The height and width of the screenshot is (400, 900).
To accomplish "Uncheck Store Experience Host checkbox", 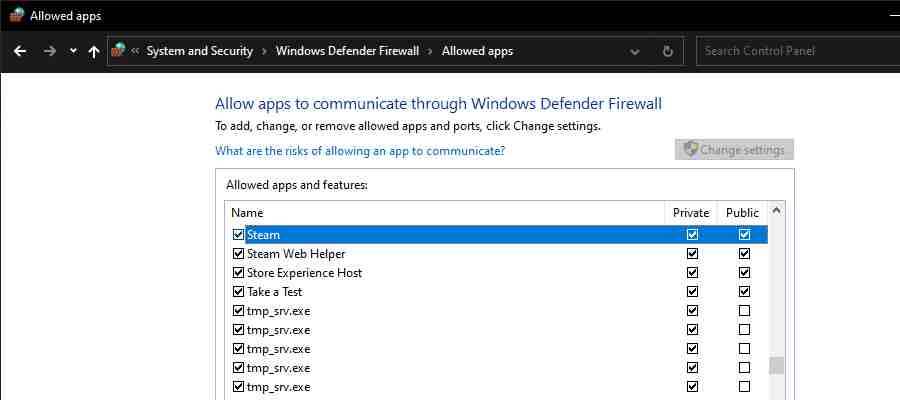I will 238,273.
